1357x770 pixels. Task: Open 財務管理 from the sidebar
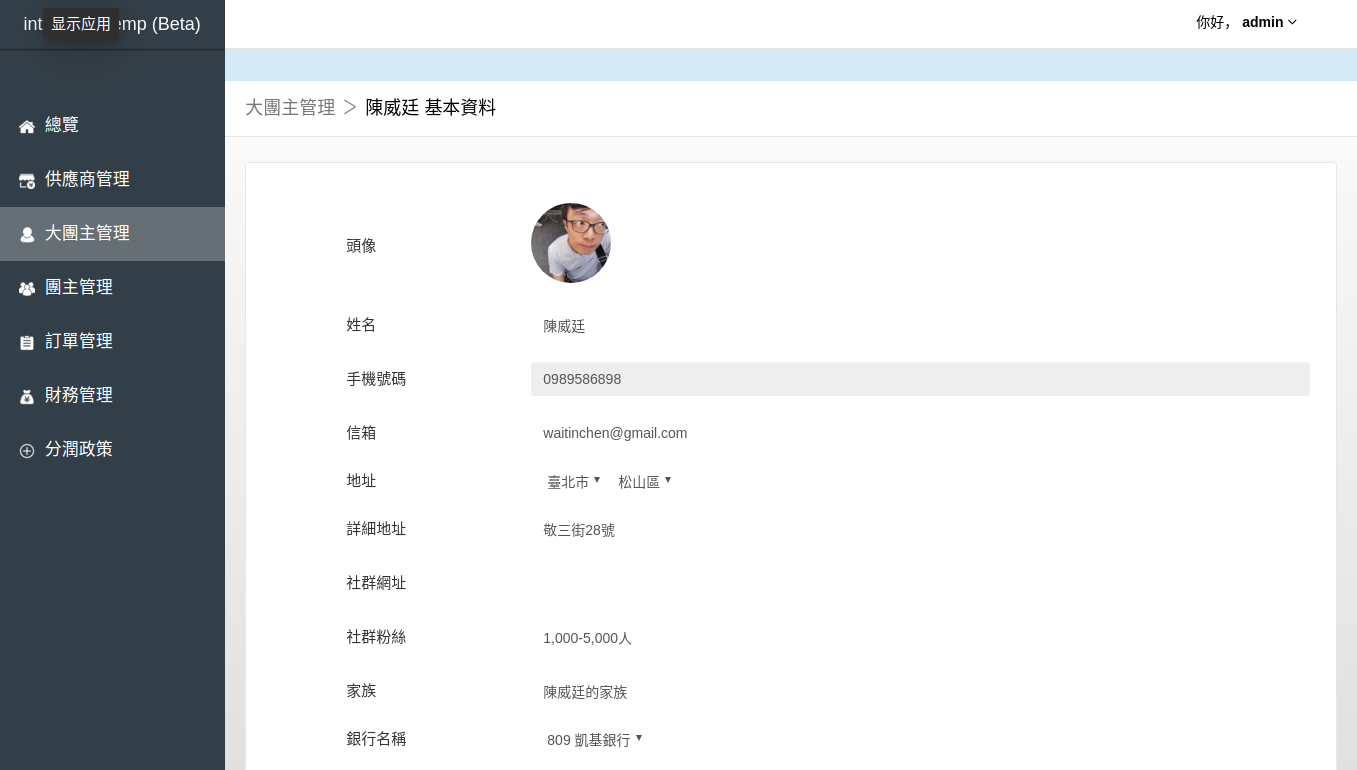[112, 396]
